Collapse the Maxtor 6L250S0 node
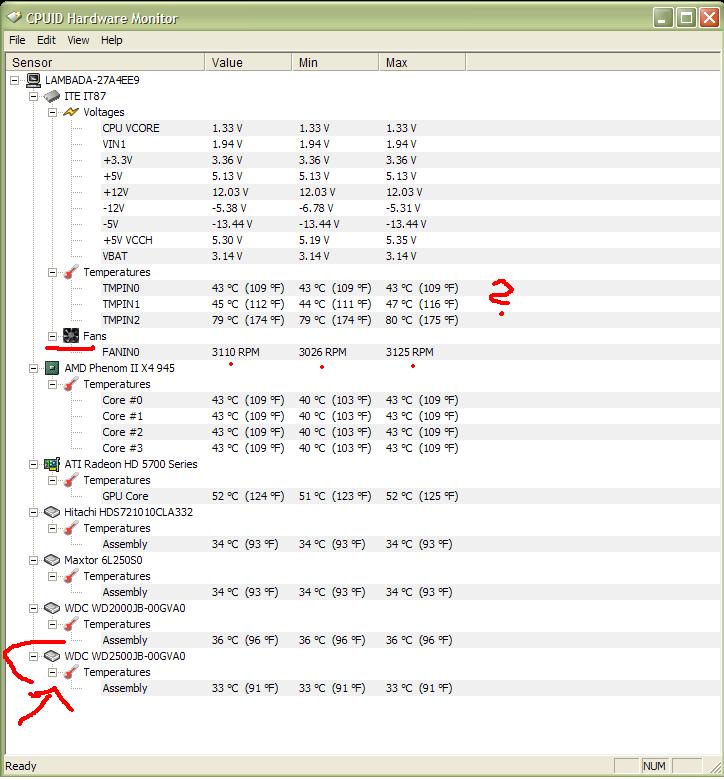 coord(33,561)
